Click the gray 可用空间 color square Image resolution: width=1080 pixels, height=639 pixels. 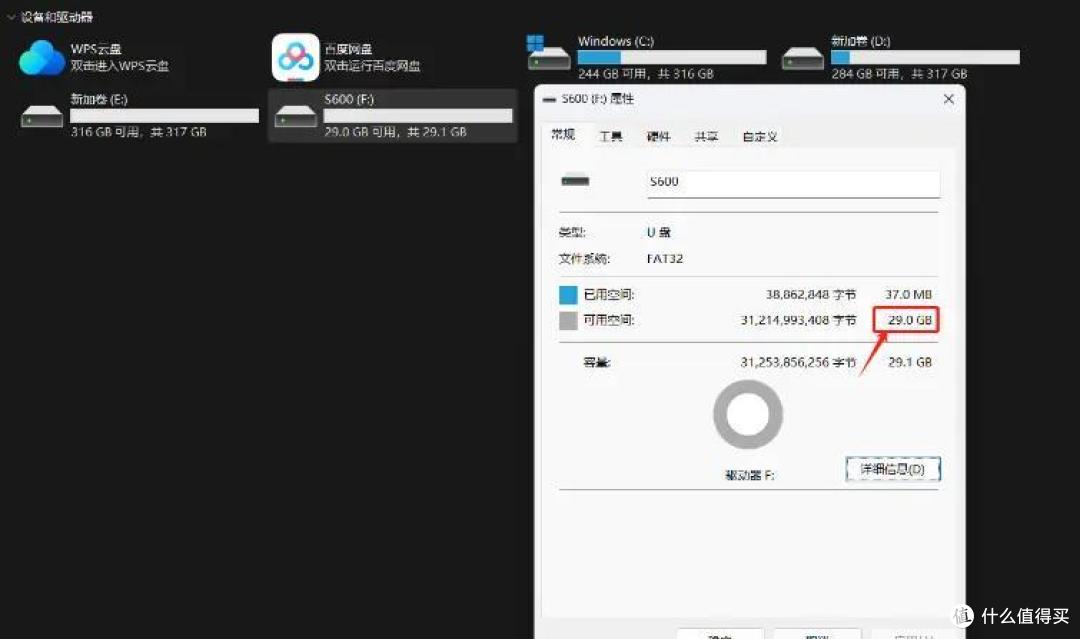(568, 321)
